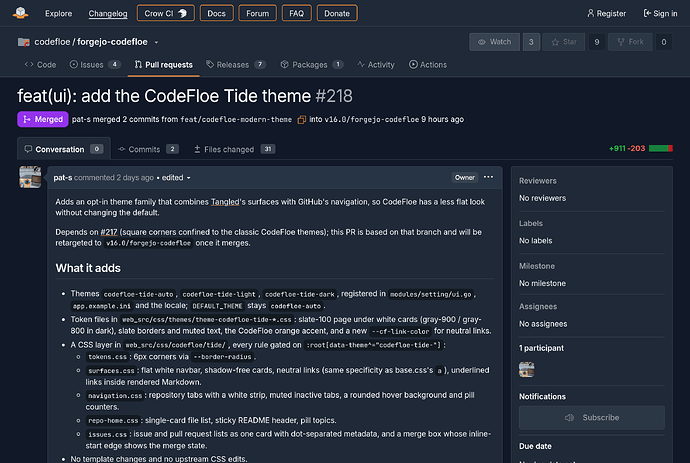
Task: Click the '+911 -203' diff count
Action: click(627, 148)
